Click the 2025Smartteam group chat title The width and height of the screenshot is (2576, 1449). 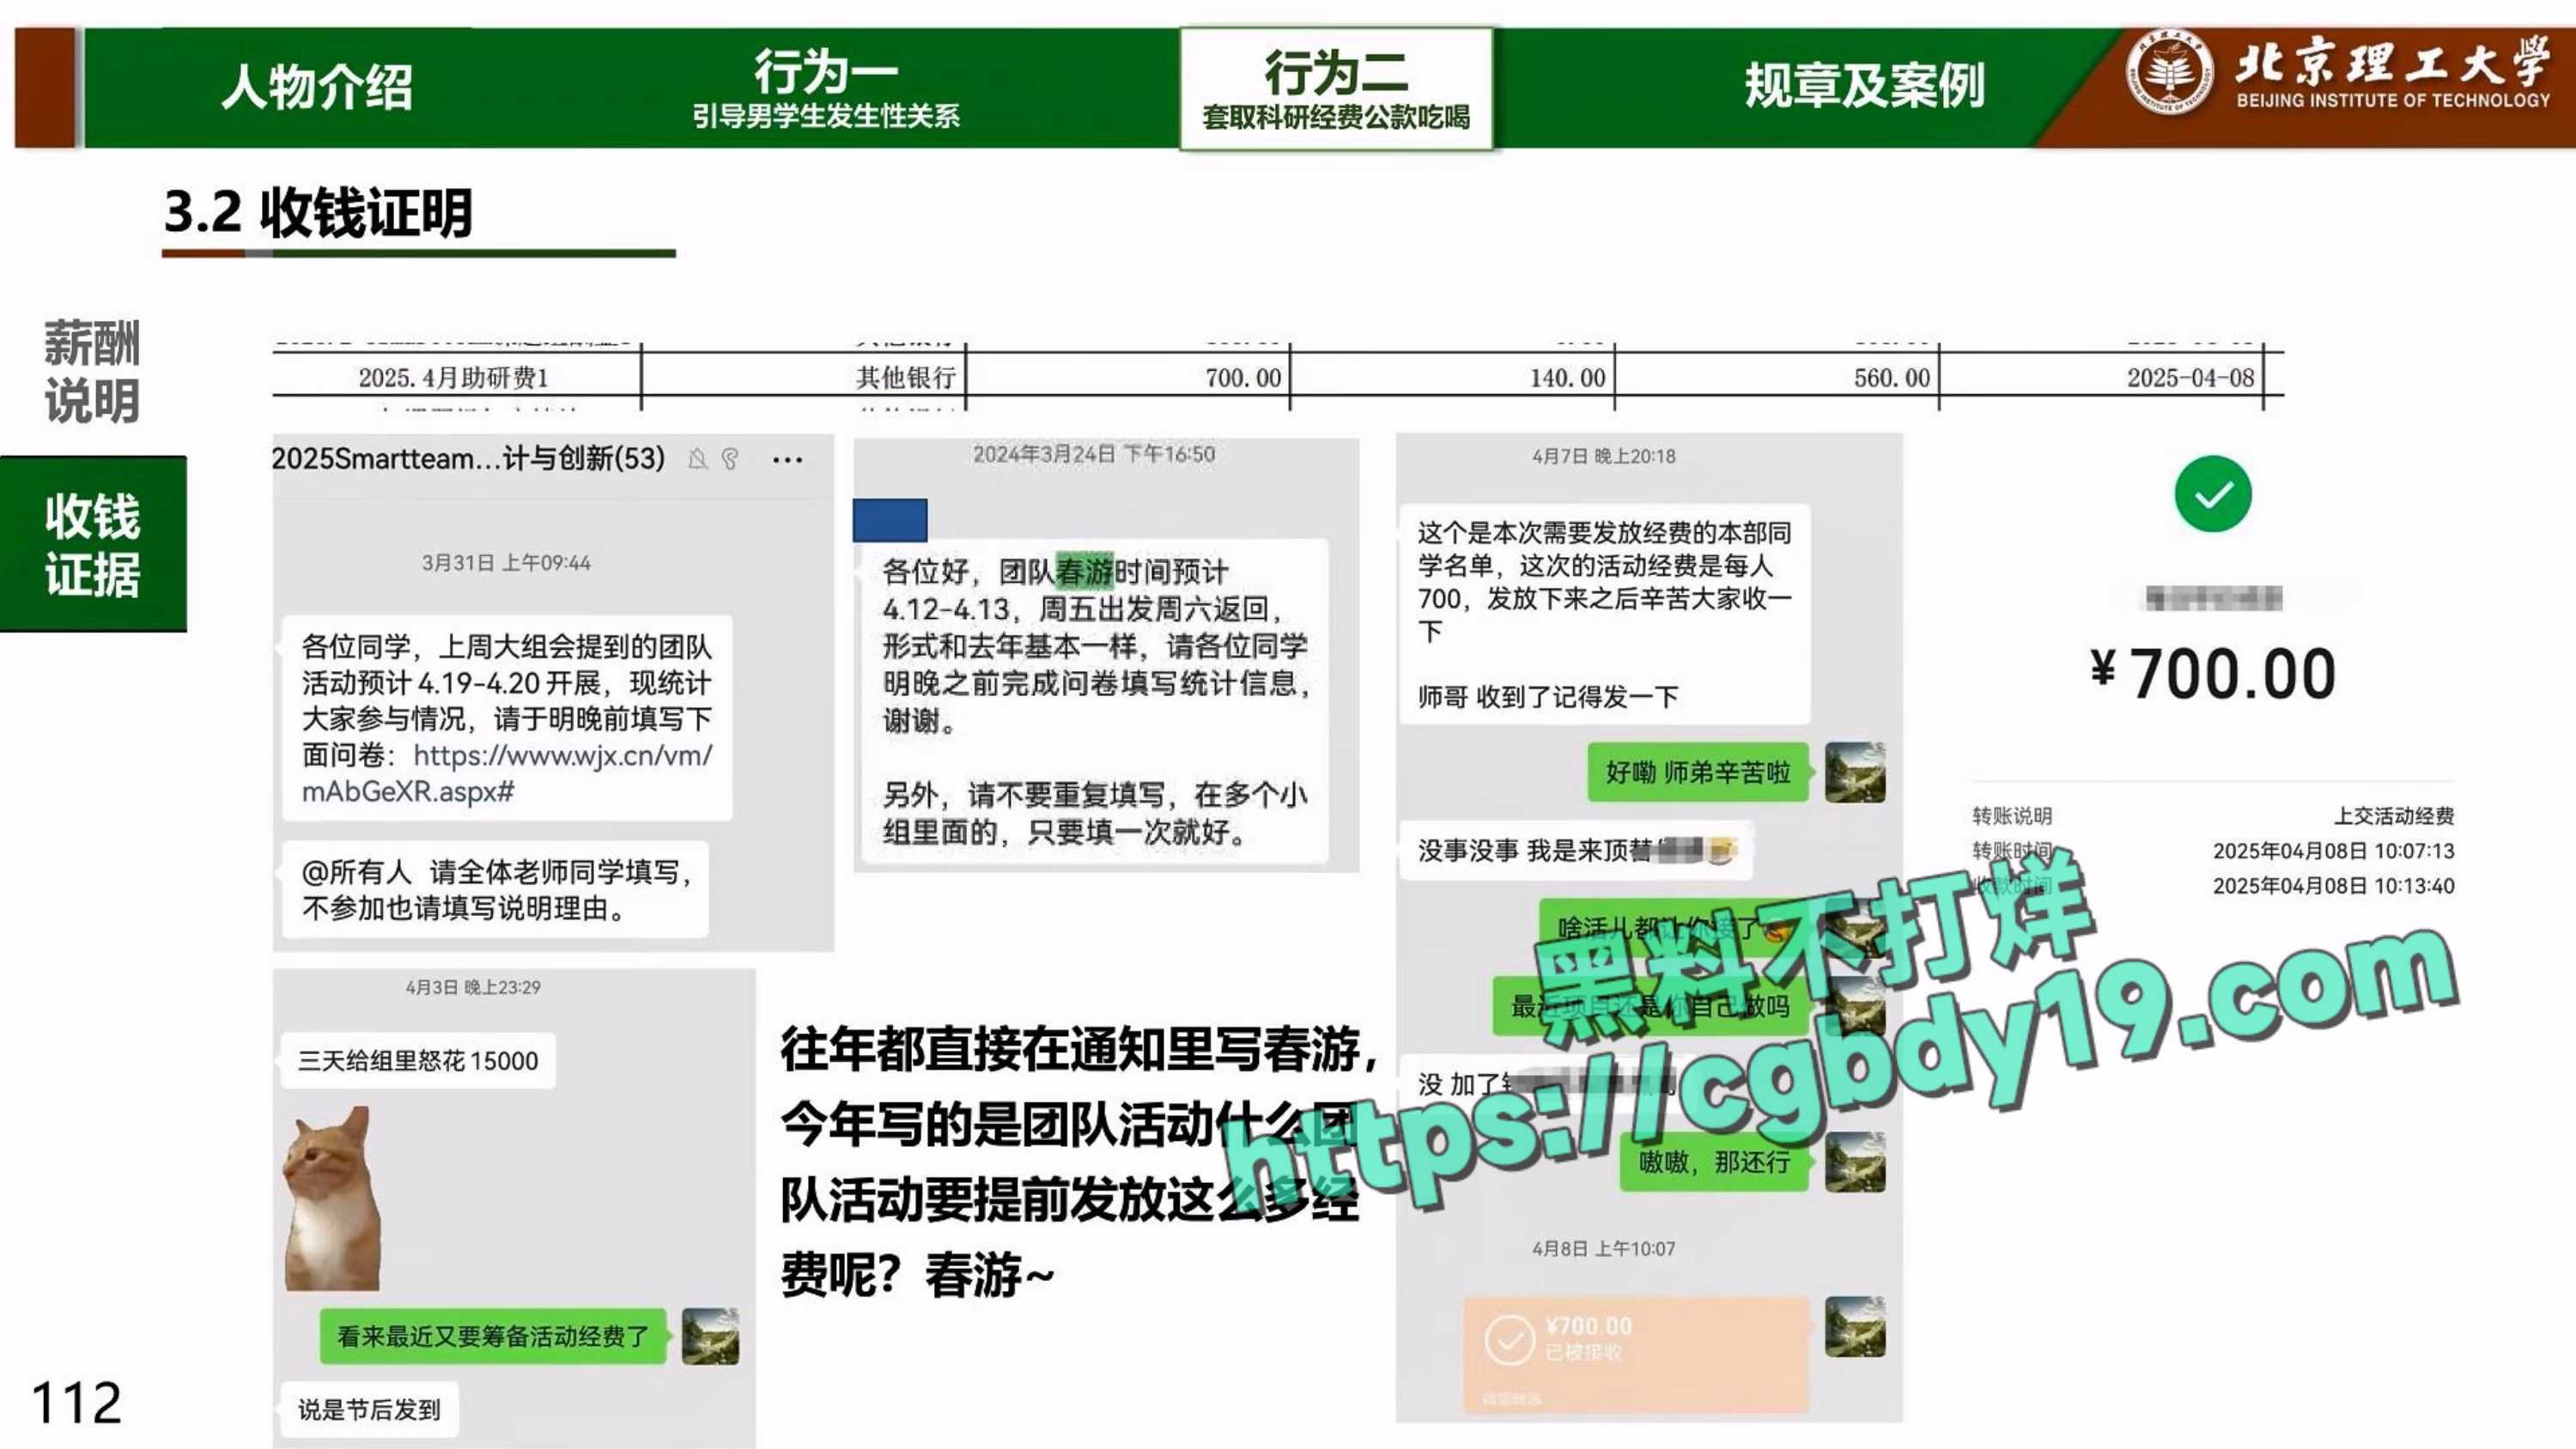click(468, 458)
